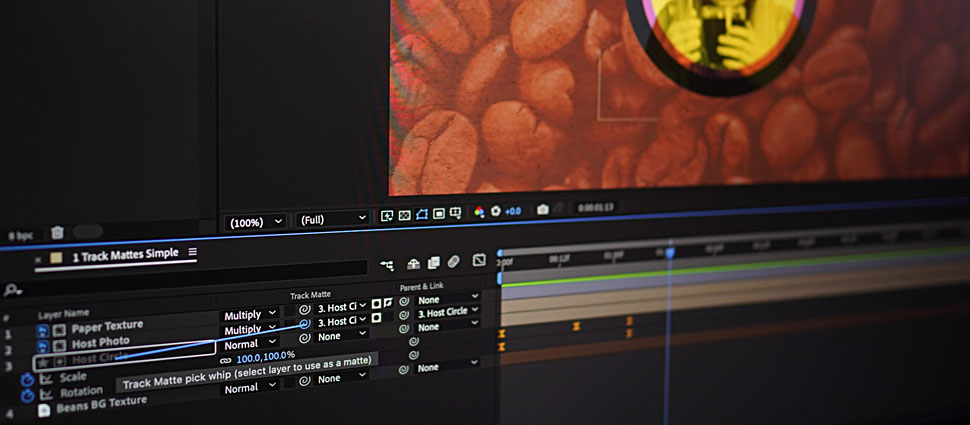Toggle the Rotation property stopwatch
Viewport: 970px width, 425px height.
point(27,395)
